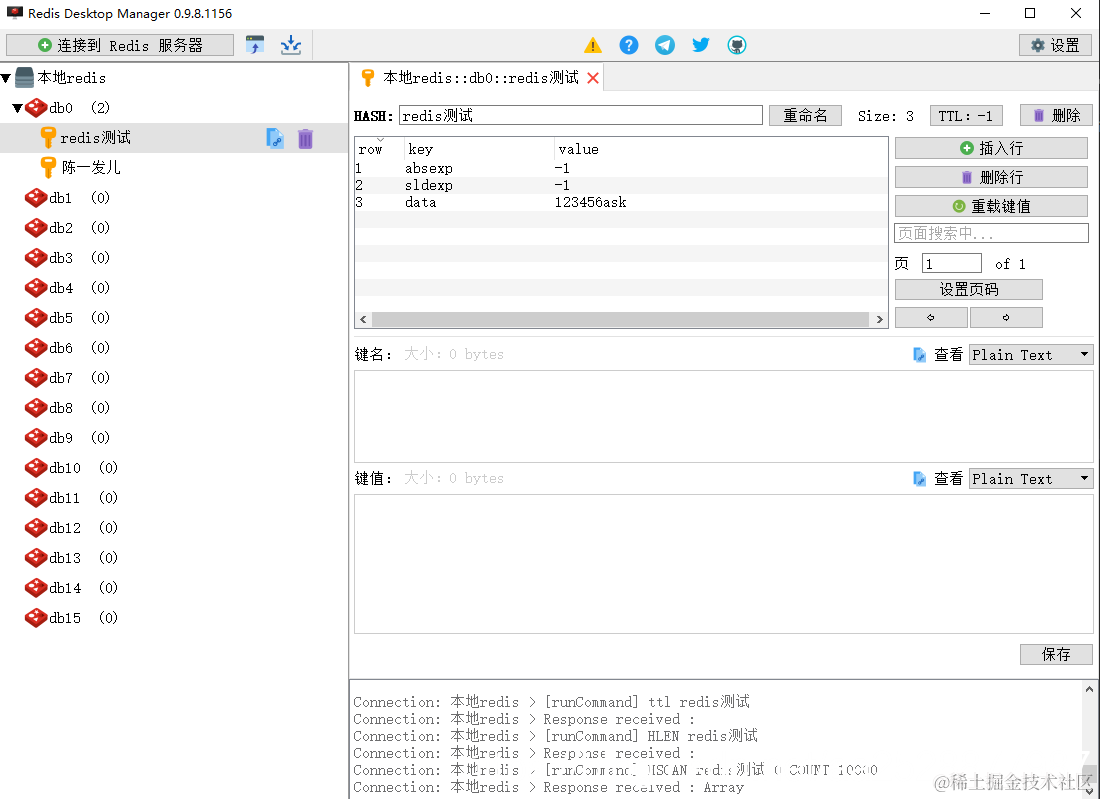This screenshot has height=799, width=1100.
Task: Click the db6 database icon
Action: coord(36,348)
